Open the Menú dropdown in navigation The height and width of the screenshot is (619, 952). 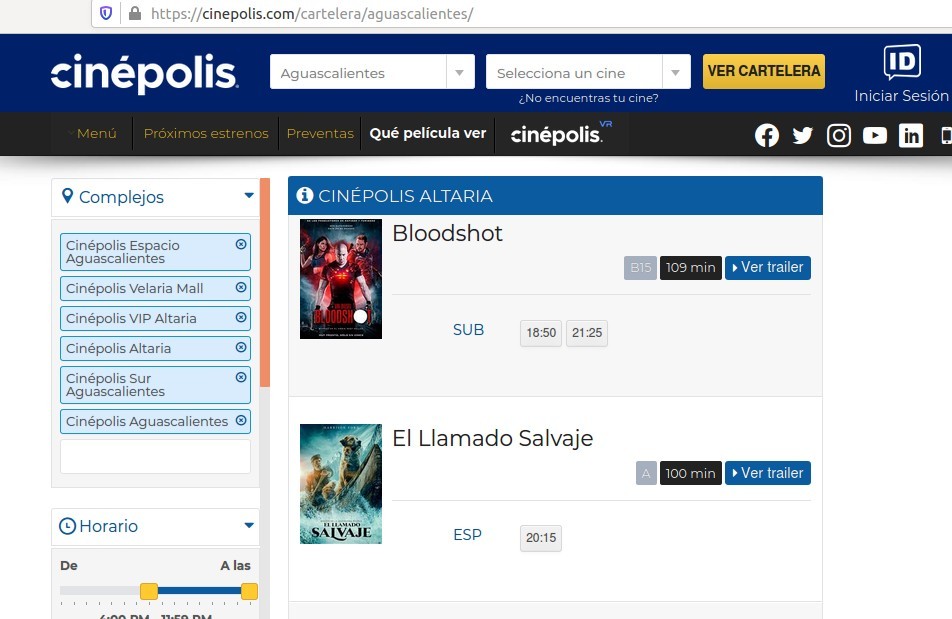click(92, 133)
